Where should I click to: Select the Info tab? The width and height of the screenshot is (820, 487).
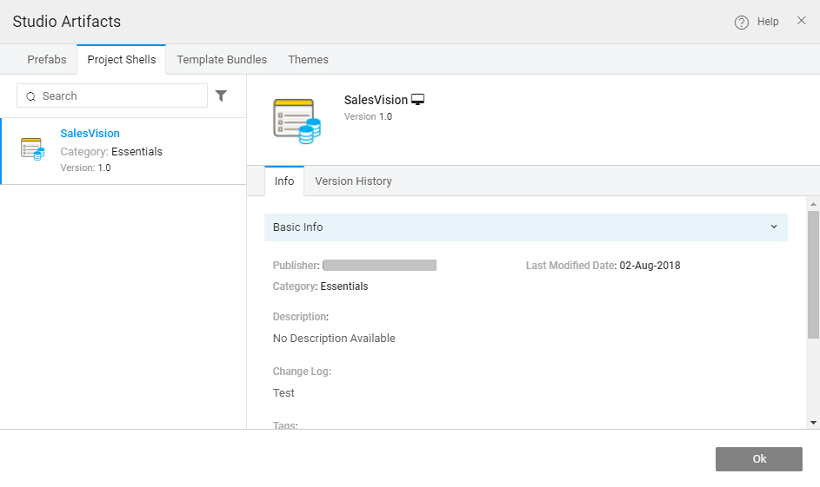(x=284, y=181)
